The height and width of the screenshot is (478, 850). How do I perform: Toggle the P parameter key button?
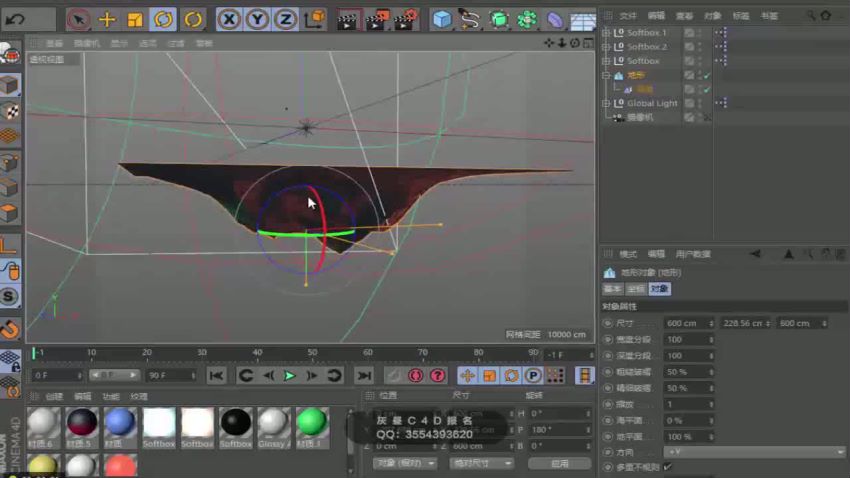pos(533,376)
